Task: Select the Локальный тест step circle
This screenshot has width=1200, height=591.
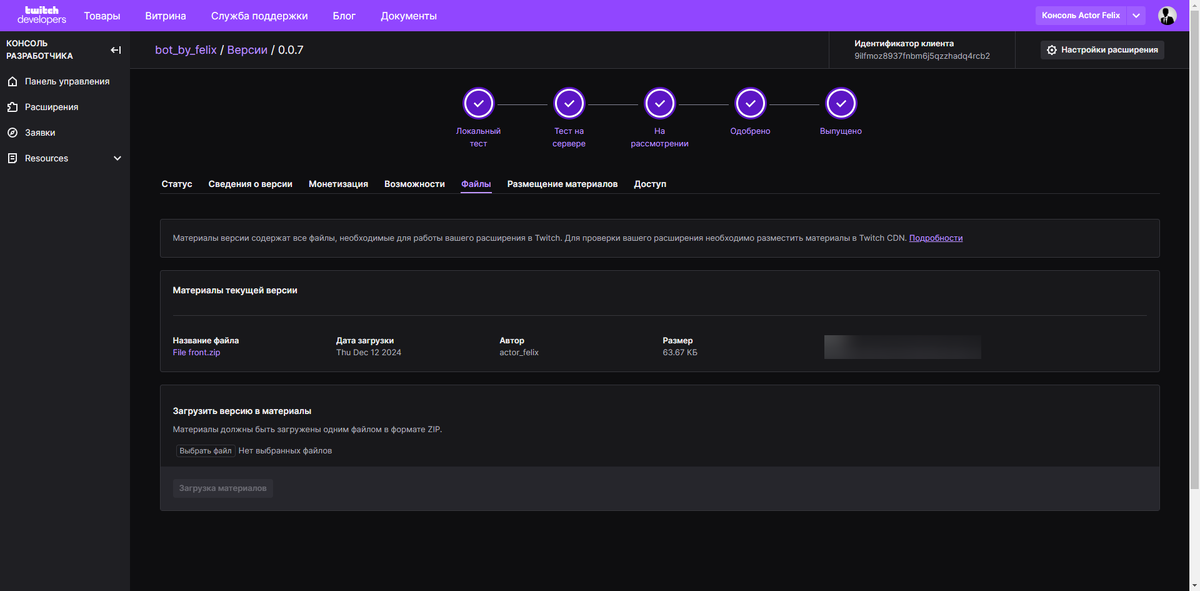Action: tap(478, 103)
